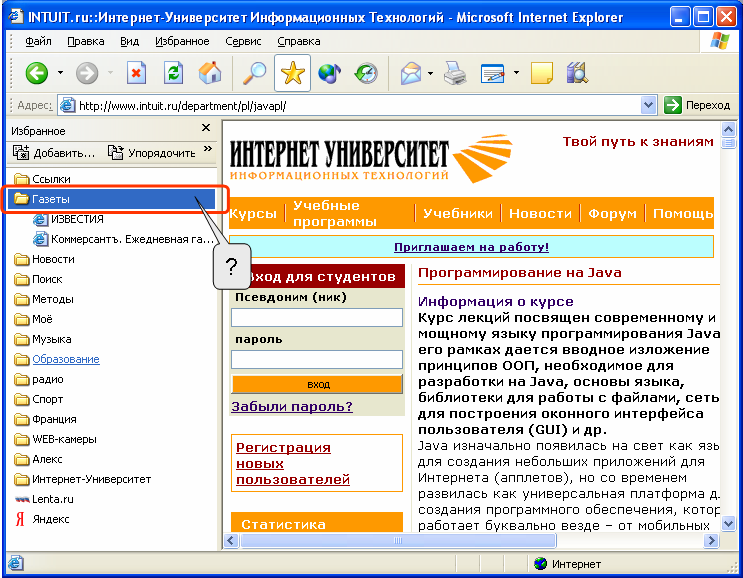Click the page icon in the address bar
This screenshot has width=743, height=578.
click(x=68, y=105)
